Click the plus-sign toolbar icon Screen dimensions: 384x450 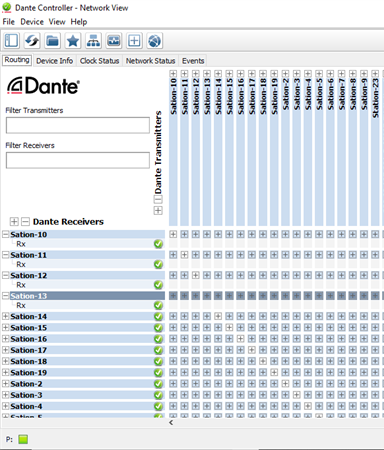point(134,41)
